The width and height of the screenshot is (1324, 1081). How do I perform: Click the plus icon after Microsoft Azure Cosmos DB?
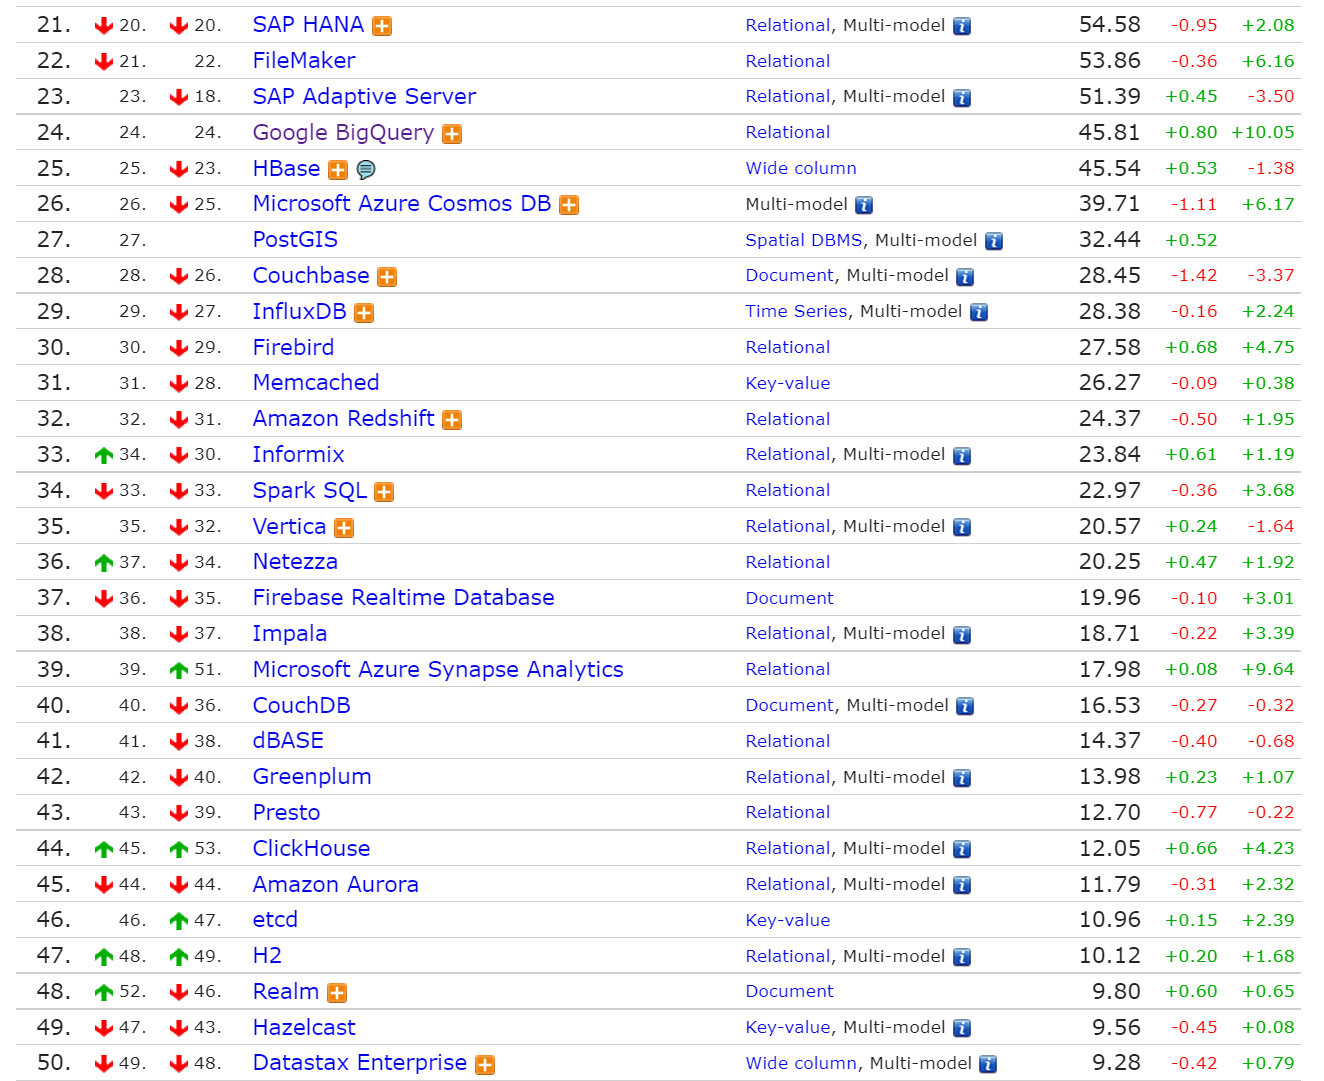click(569, 205)
